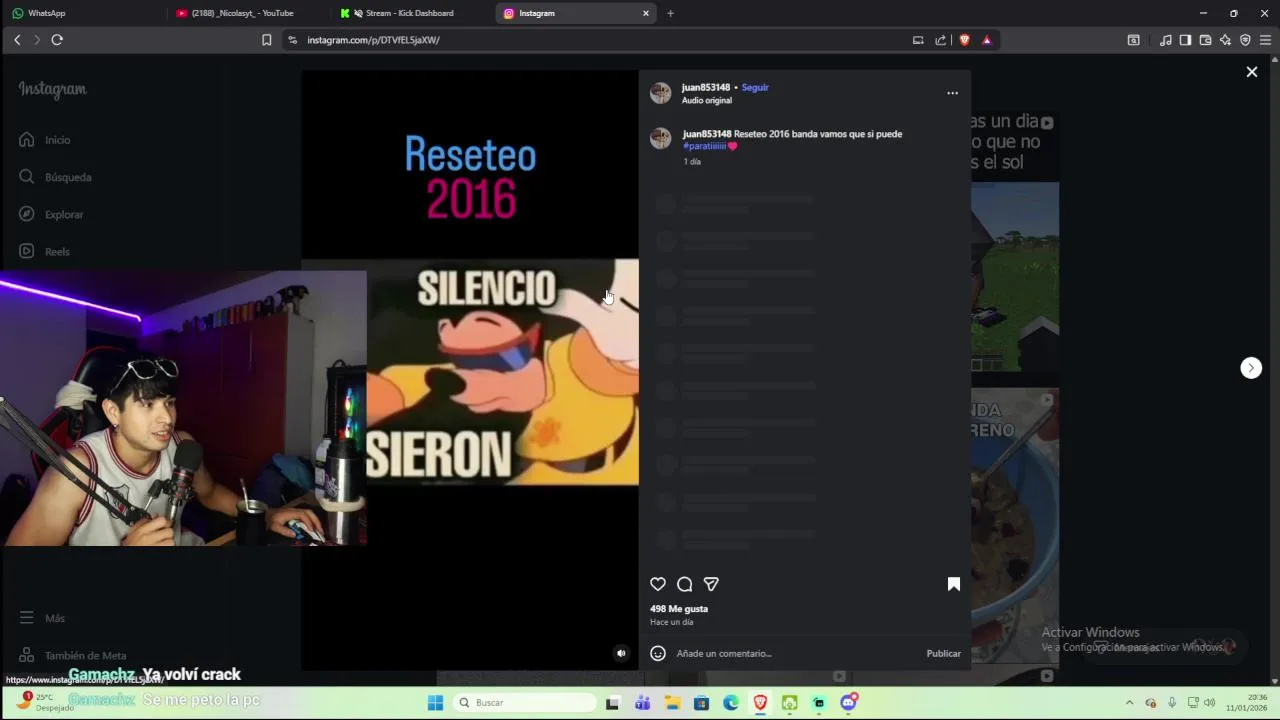Open the Brave Shields lion icon
1280x720 pixels.
tap(964, 40)
